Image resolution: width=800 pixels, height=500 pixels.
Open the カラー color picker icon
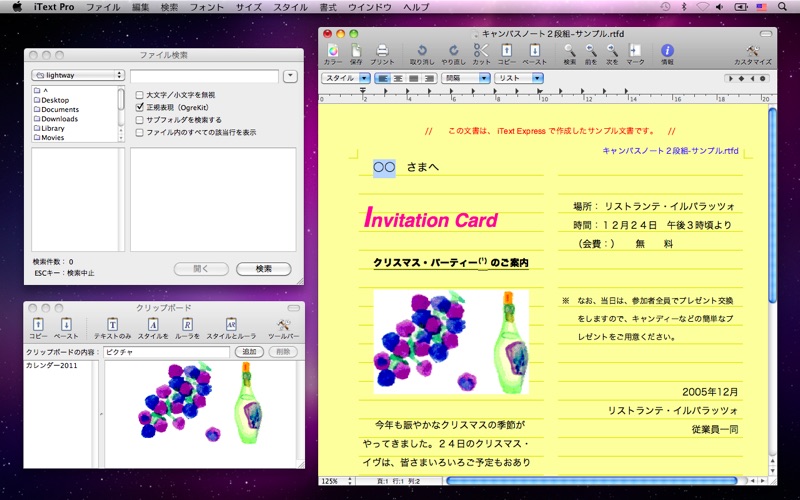pos(333,51)
